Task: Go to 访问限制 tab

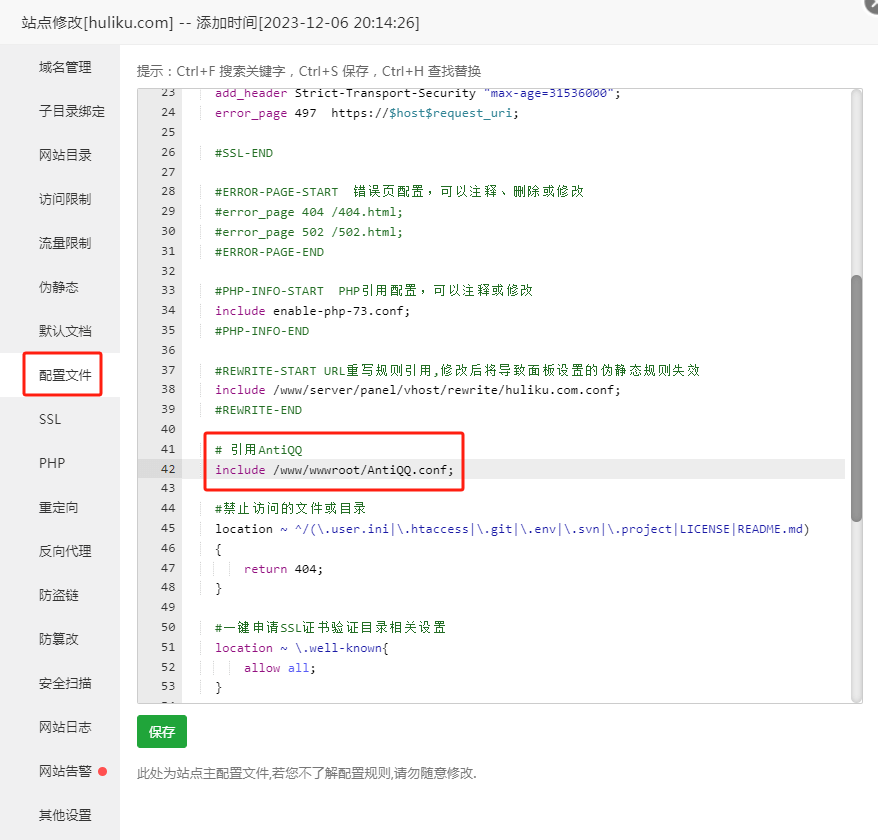Action: click(x=65, y=199)
